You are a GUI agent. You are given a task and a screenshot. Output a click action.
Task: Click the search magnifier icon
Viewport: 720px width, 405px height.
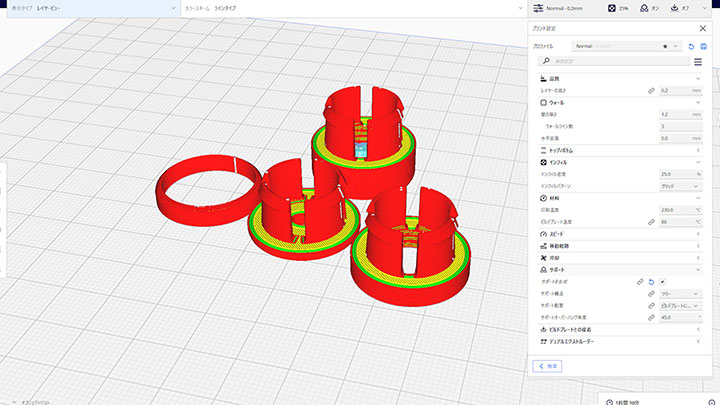click(546, 61)
